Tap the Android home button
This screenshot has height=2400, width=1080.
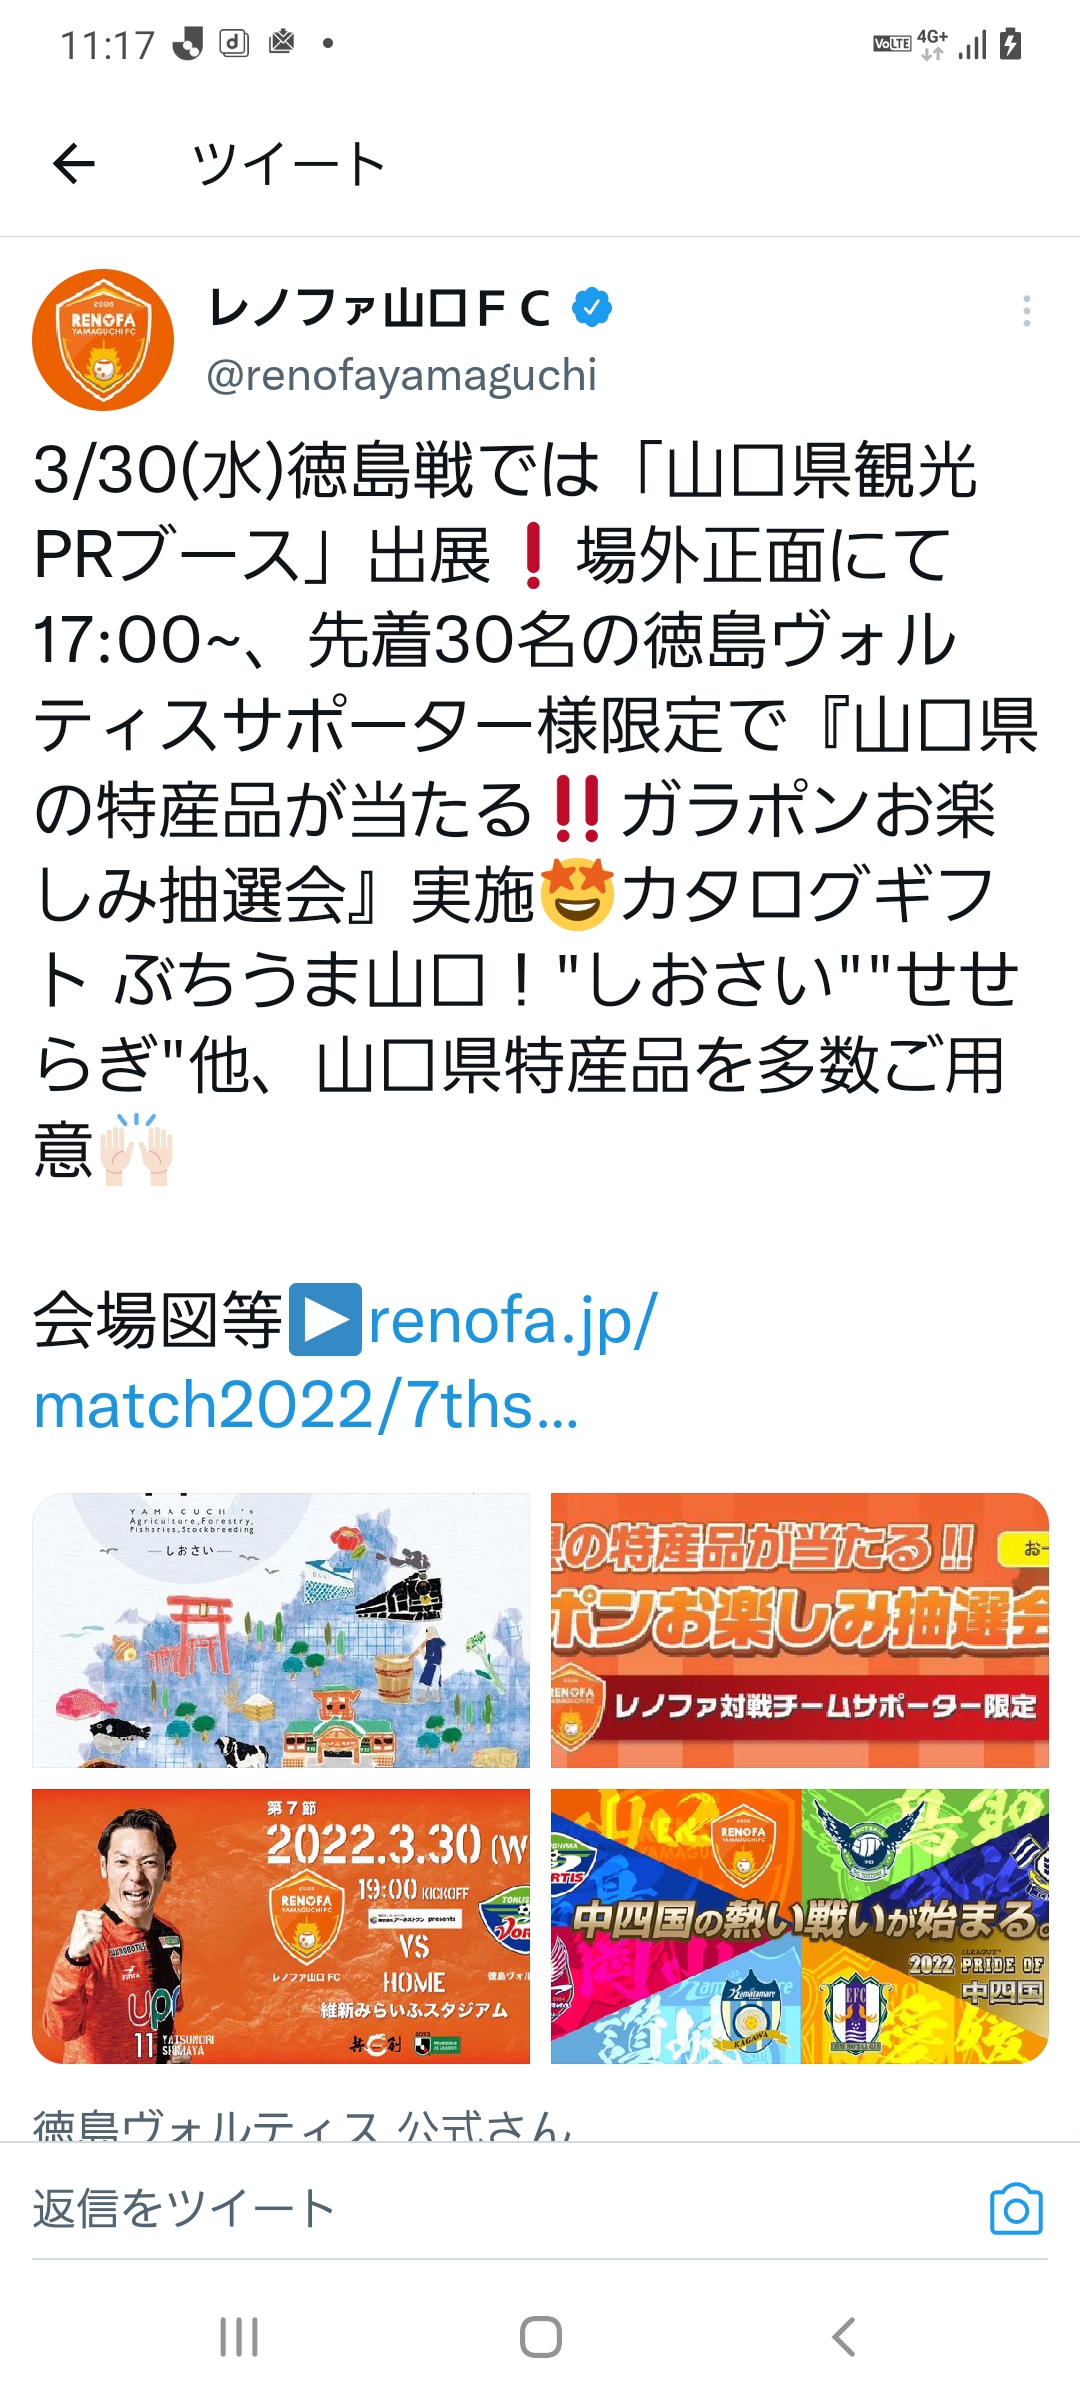540,2337
